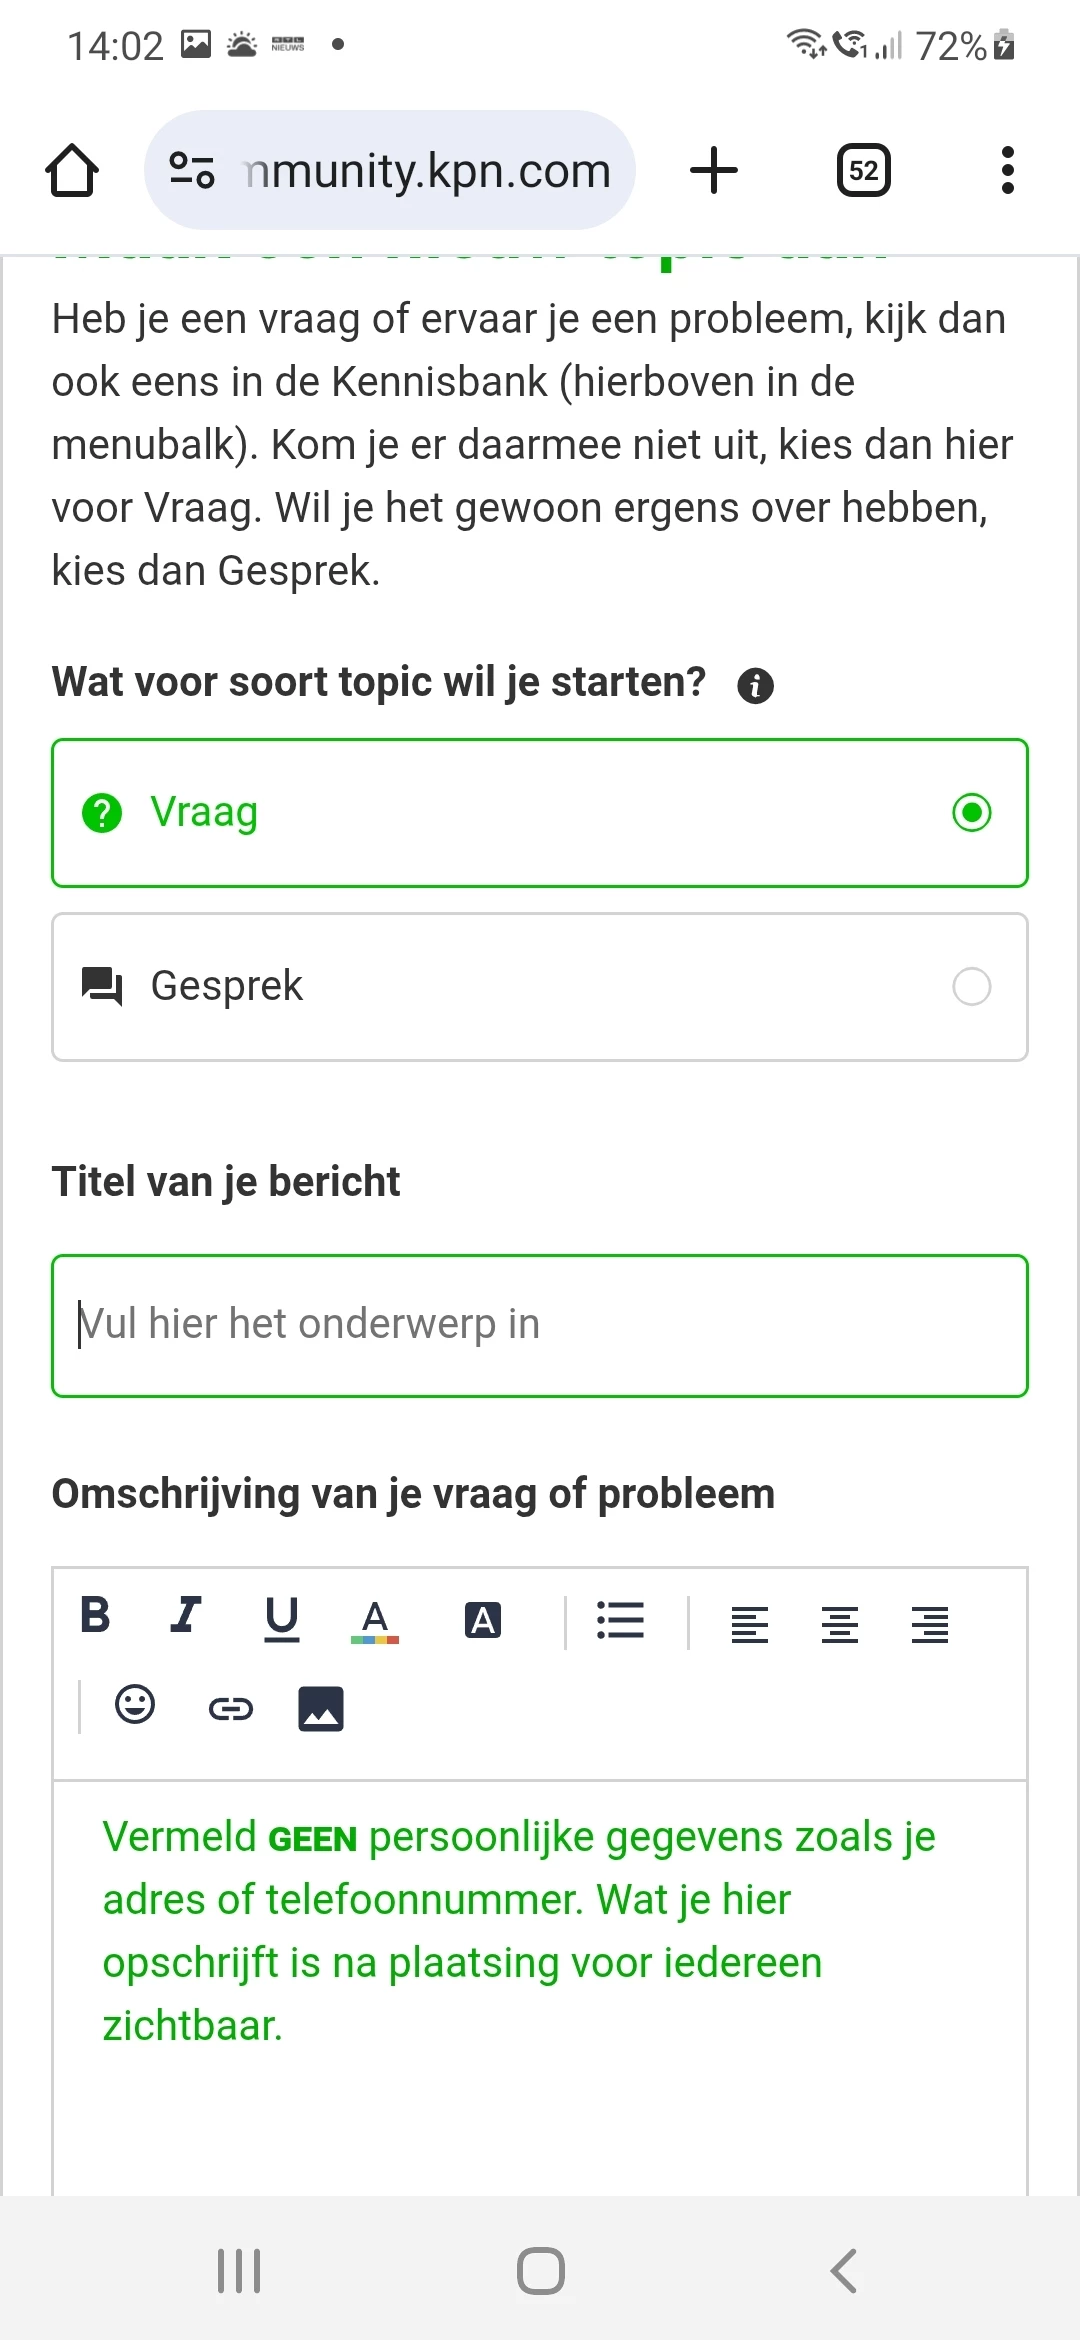1080x2340 pixels.
Task: Show topic type info tooltip
Action: 756,686
